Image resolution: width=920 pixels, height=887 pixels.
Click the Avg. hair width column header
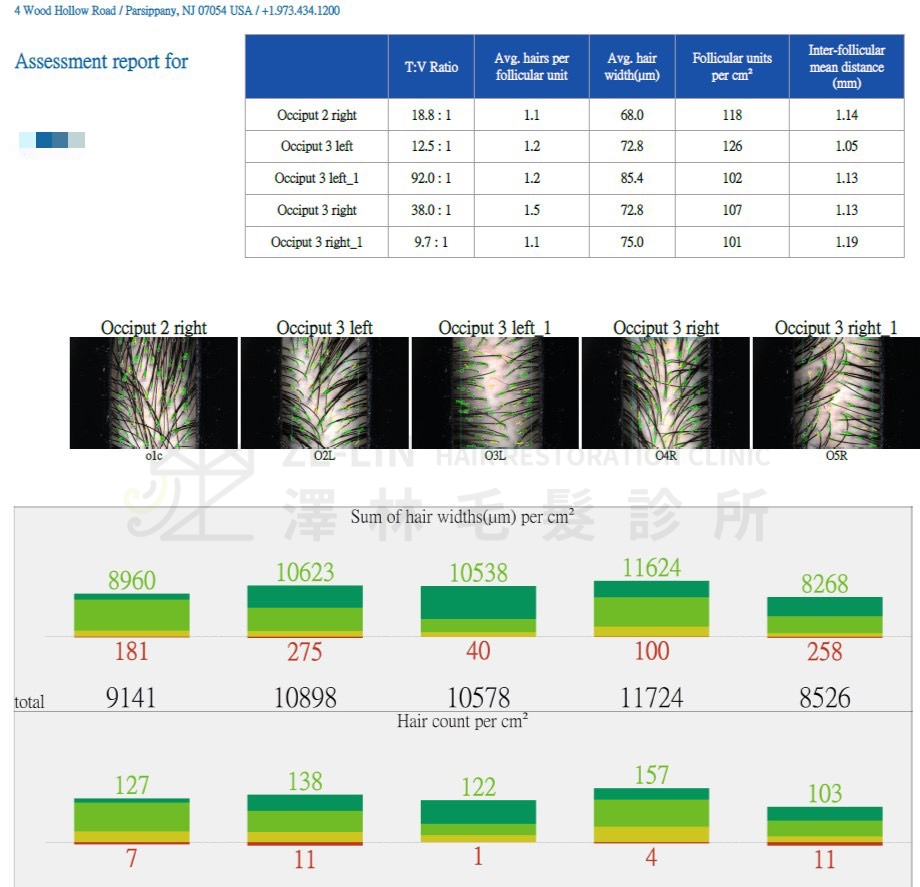(x=632, y=67)
